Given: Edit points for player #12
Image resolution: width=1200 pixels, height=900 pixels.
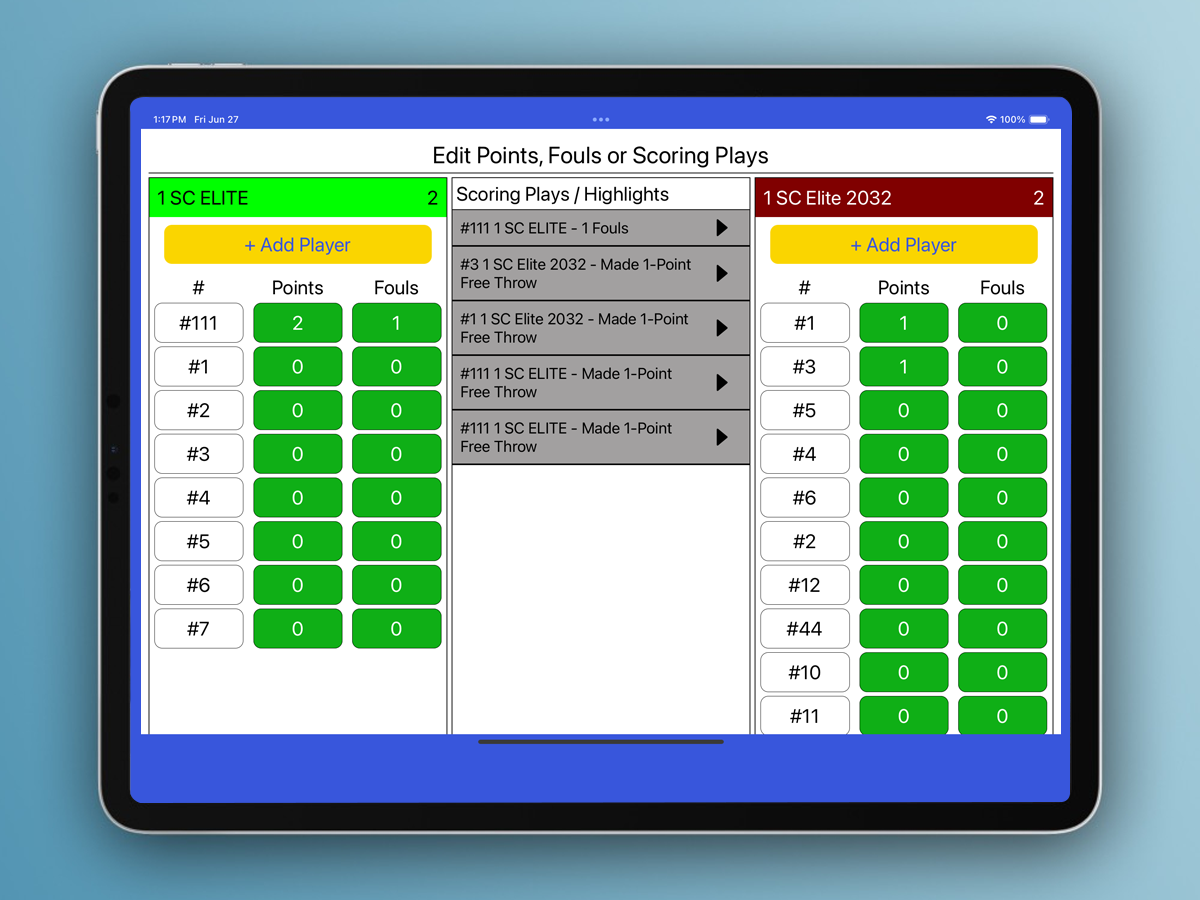Looking at the screenshot, I should (x=903, y=585).
